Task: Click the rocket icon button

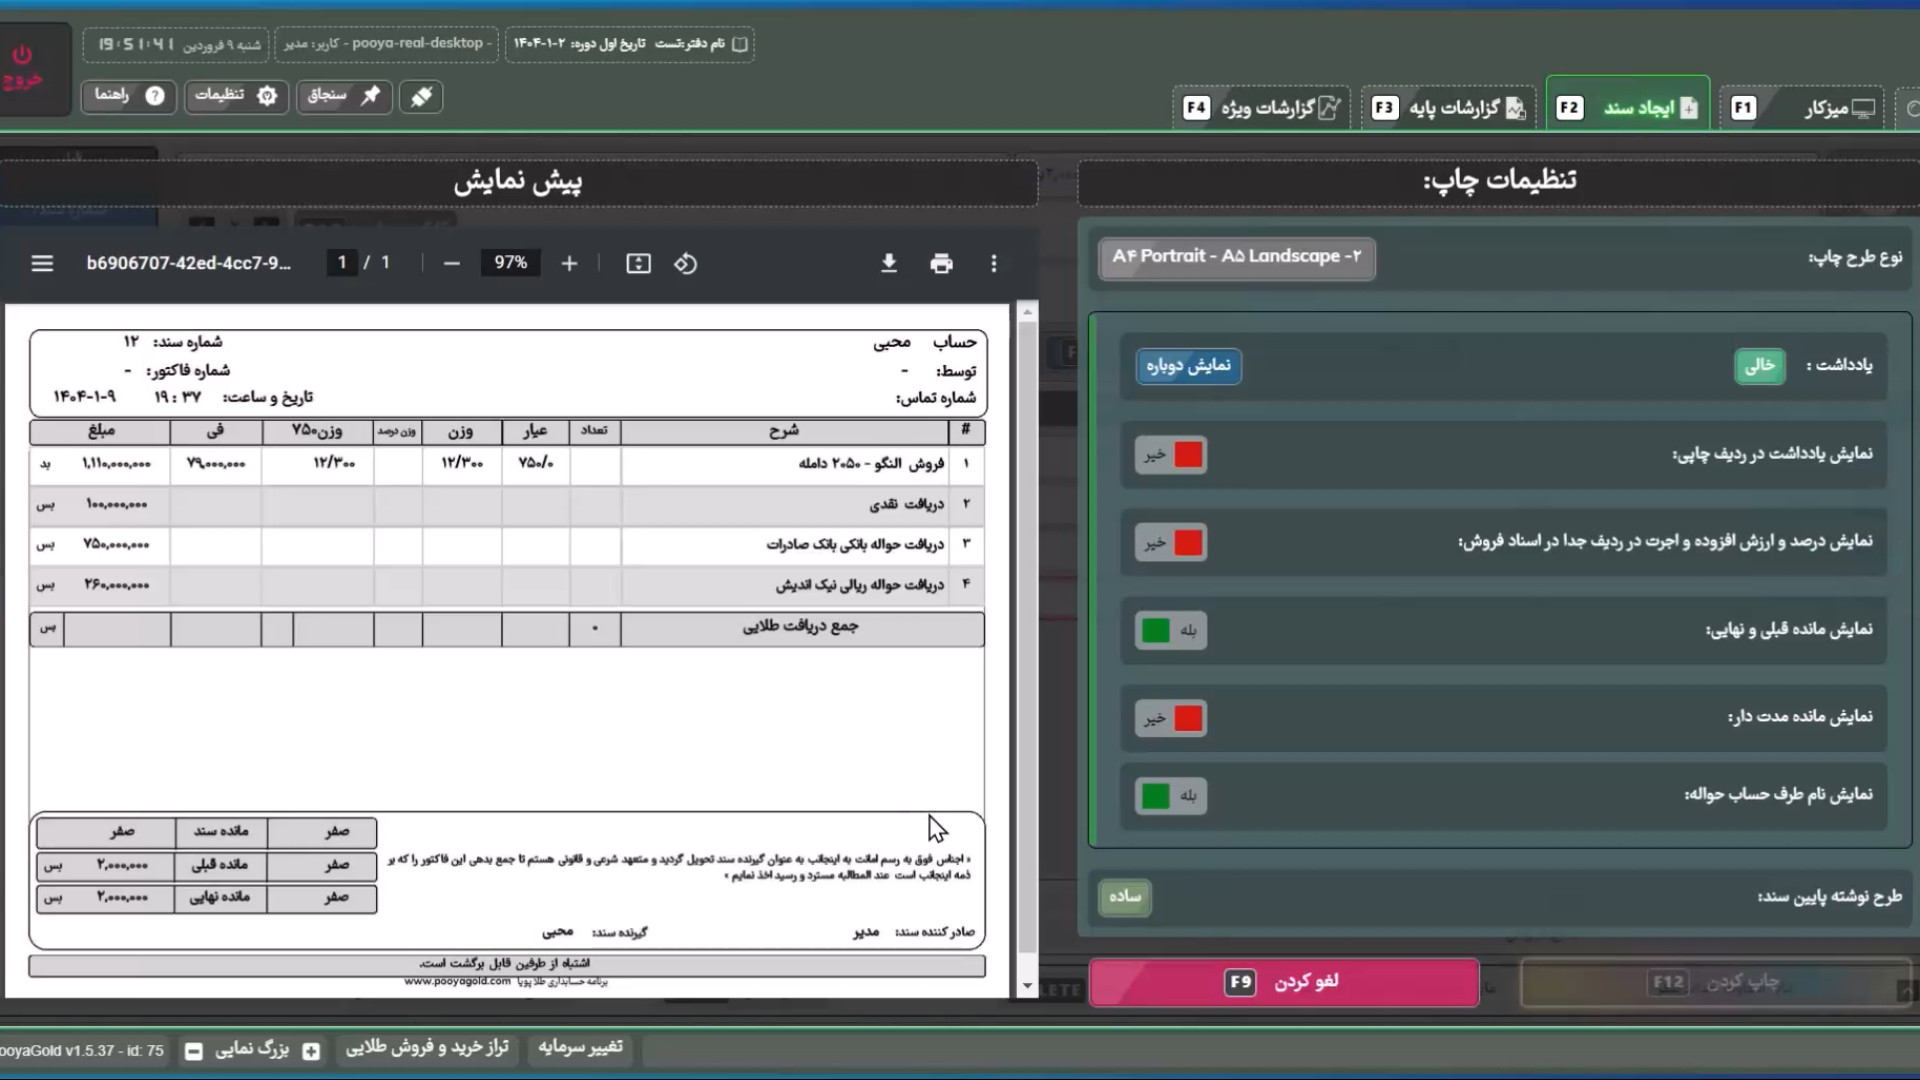Action: tap(421, 96)
